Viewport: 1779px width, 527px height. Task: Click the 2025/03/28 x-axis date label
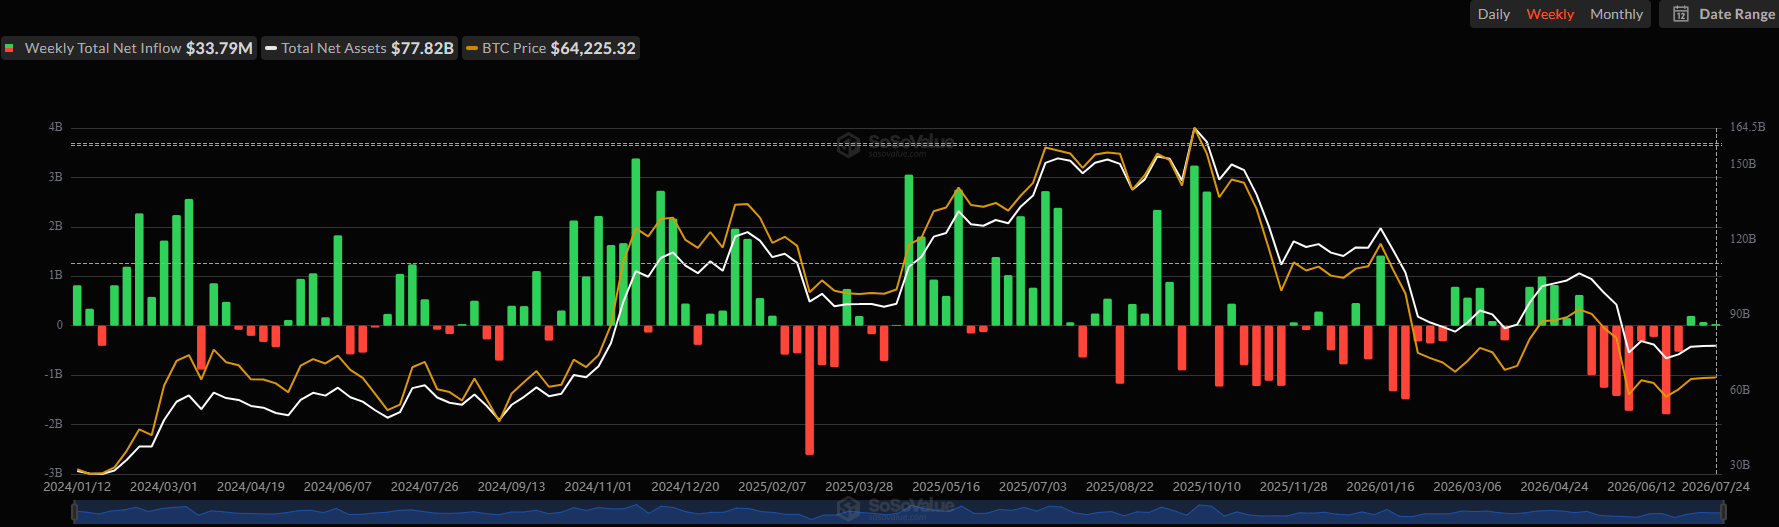pos(859,487)
